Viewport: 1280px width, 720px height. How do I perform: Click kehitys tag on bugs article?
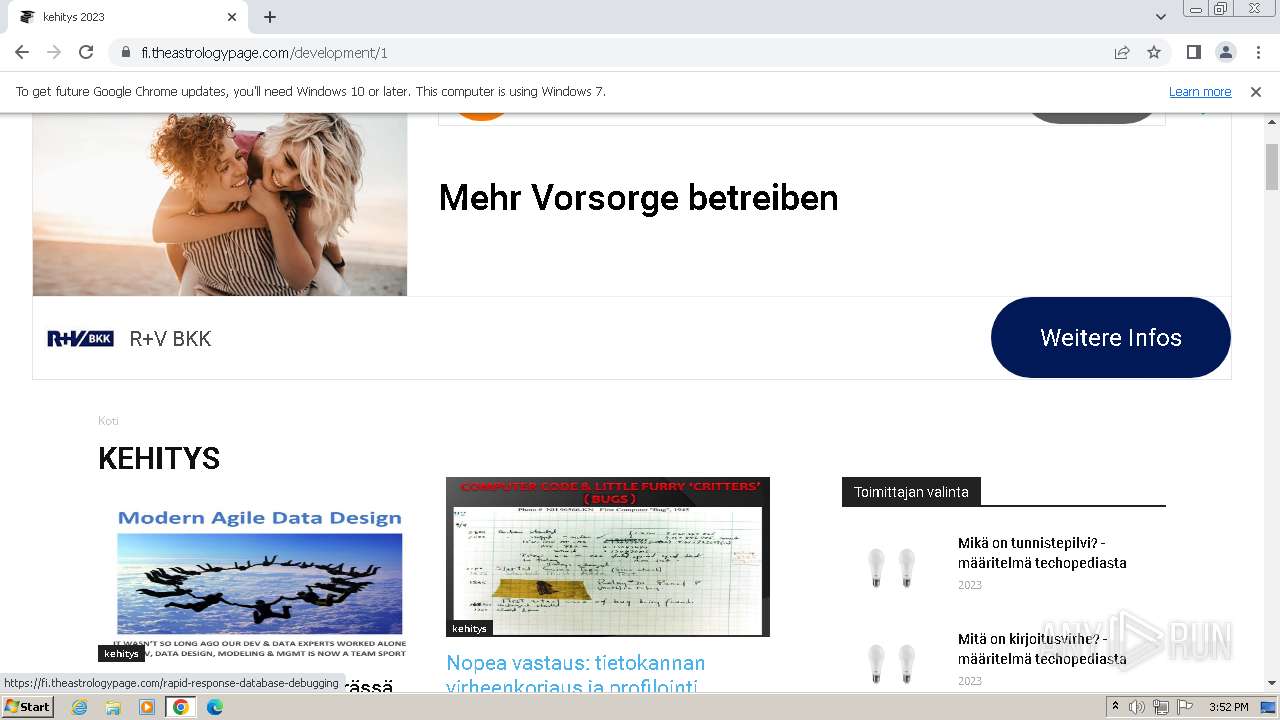[469, 628]
